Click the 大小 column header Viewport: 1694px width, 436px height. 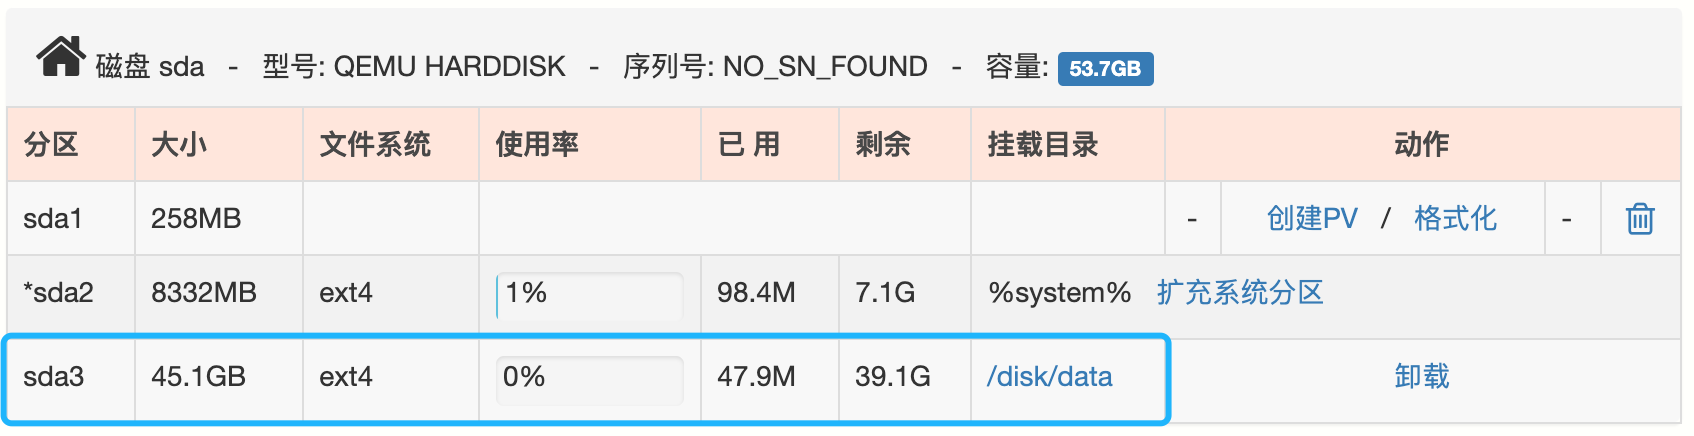179,144
